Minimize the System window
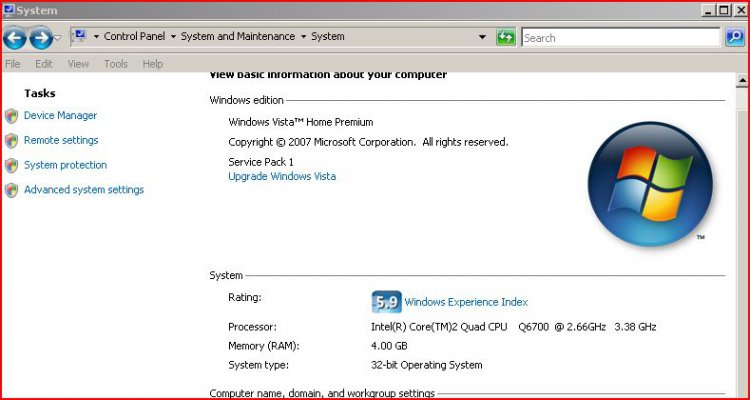The width and height of the screenshot is (750, 400). (x=709, y=10)
